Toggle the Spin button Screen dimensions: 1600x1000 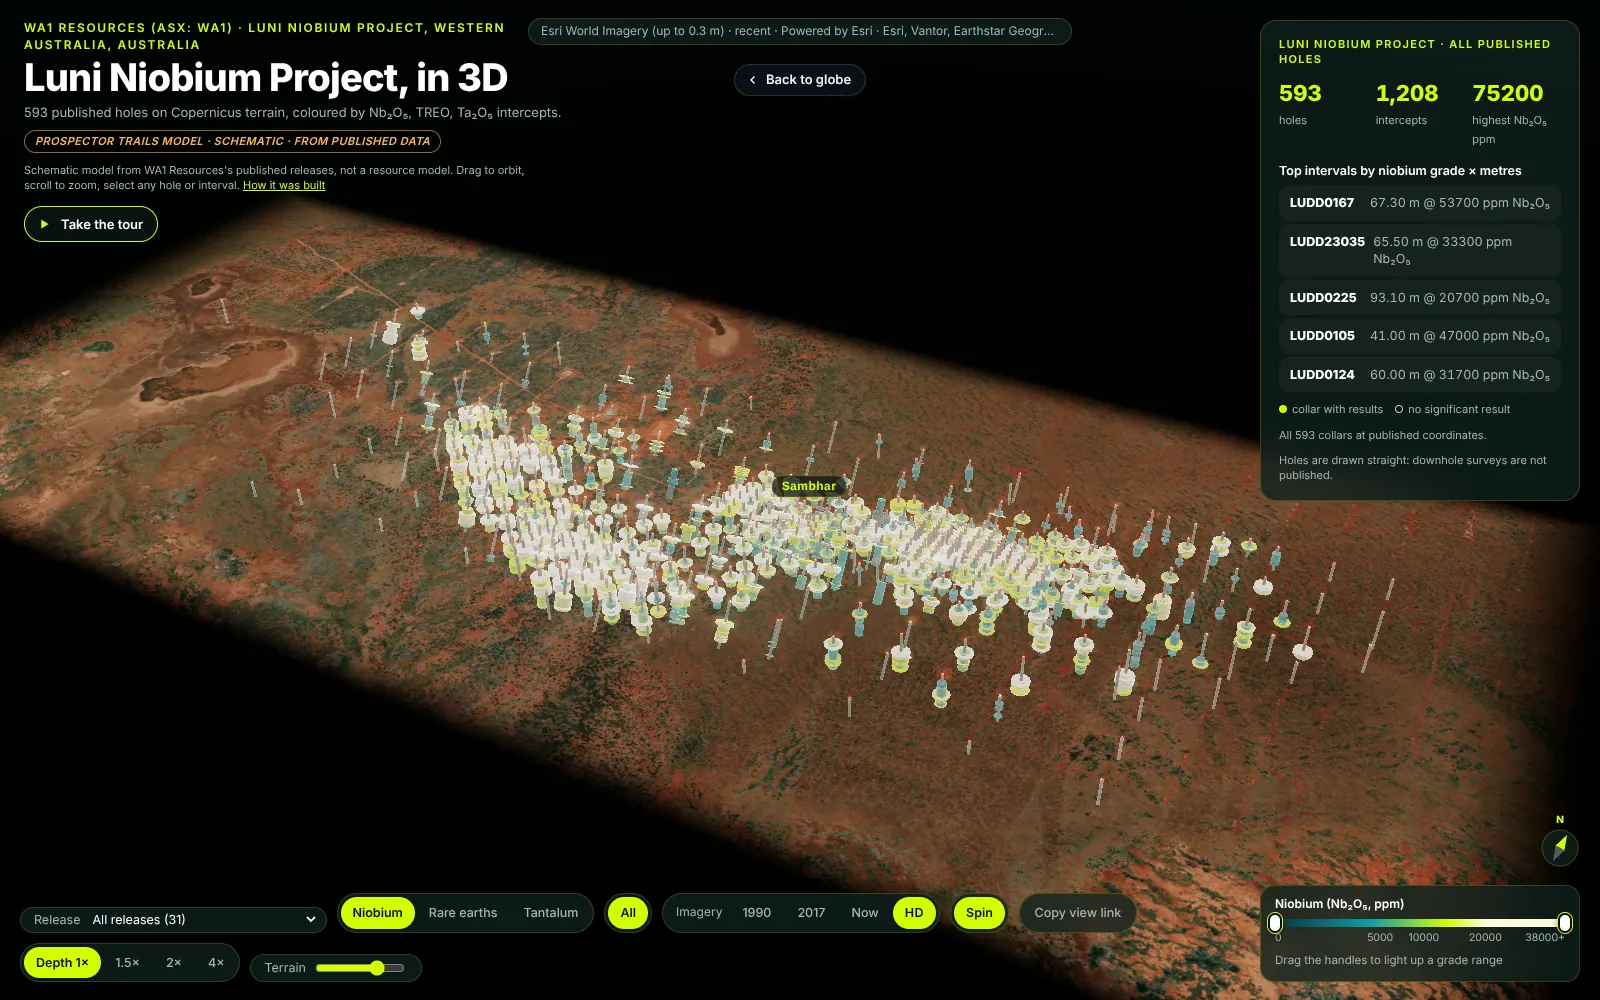pos(979,913)
